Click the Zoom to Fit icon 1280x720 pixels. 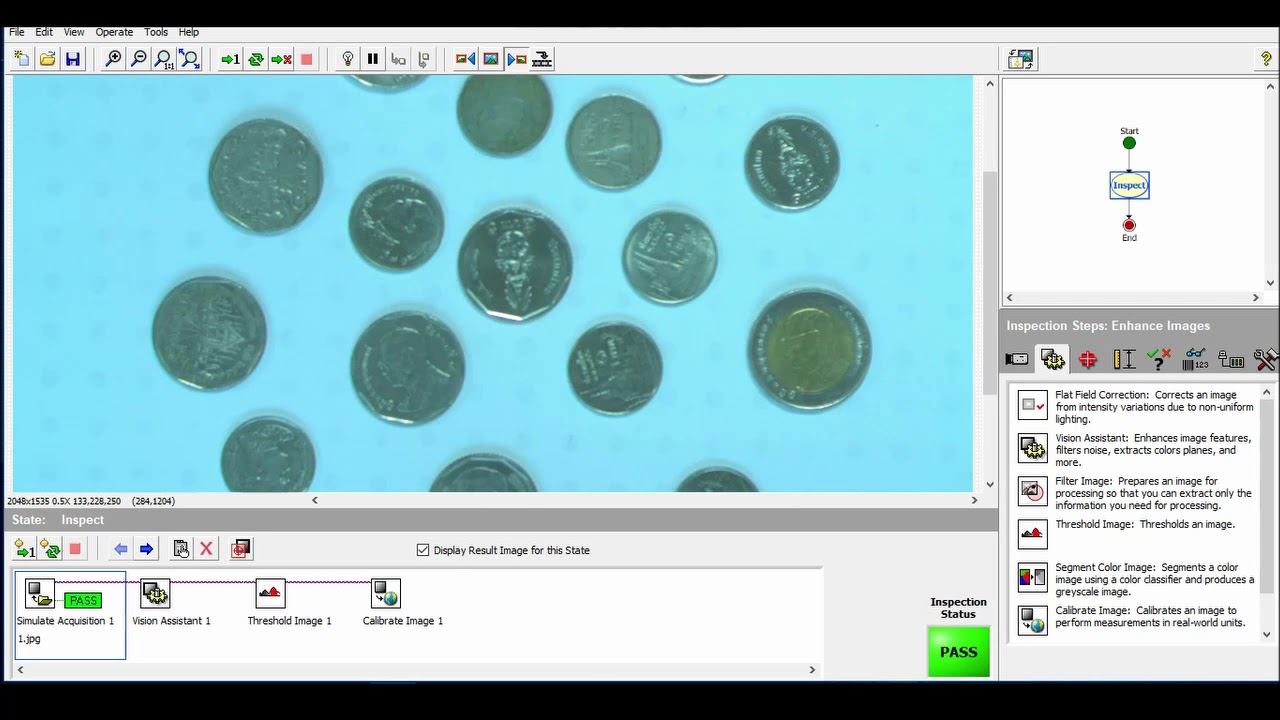click(189, 59)
